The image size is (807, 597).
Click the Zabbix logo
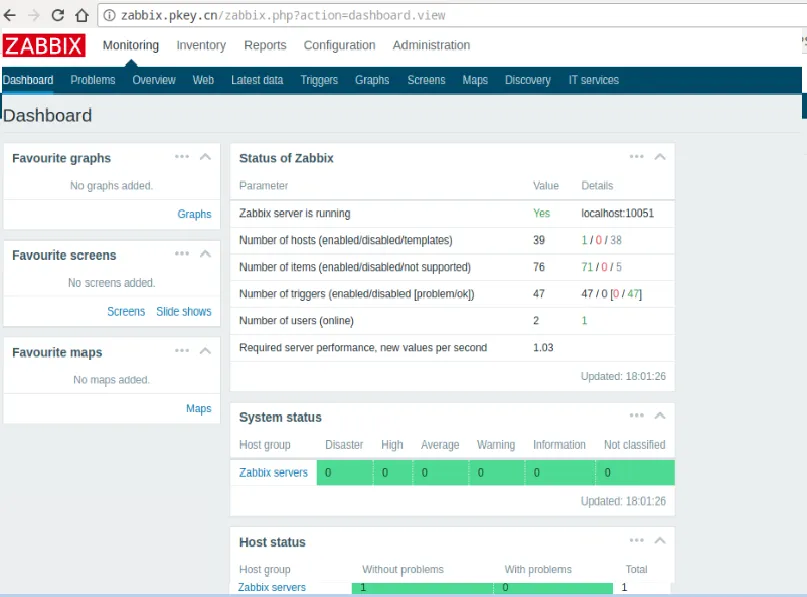pyautogui.click(x=44, y=45)
